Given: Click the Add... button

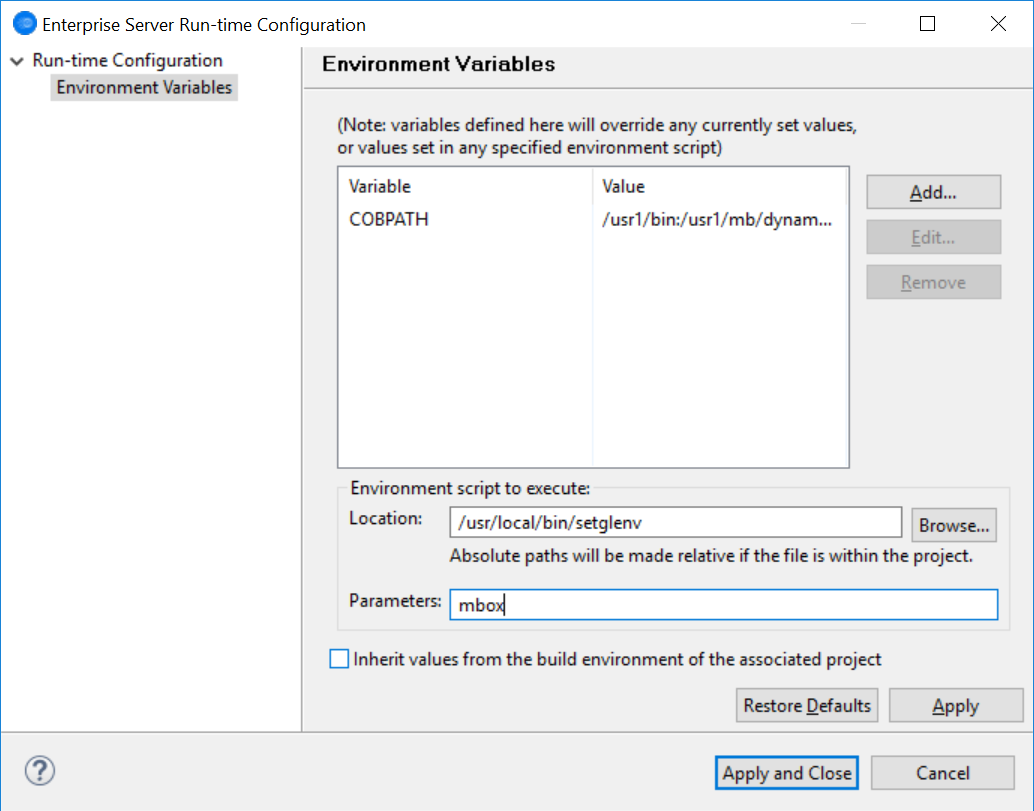Looking at the screenshot, I should click(x=933, y=192).
